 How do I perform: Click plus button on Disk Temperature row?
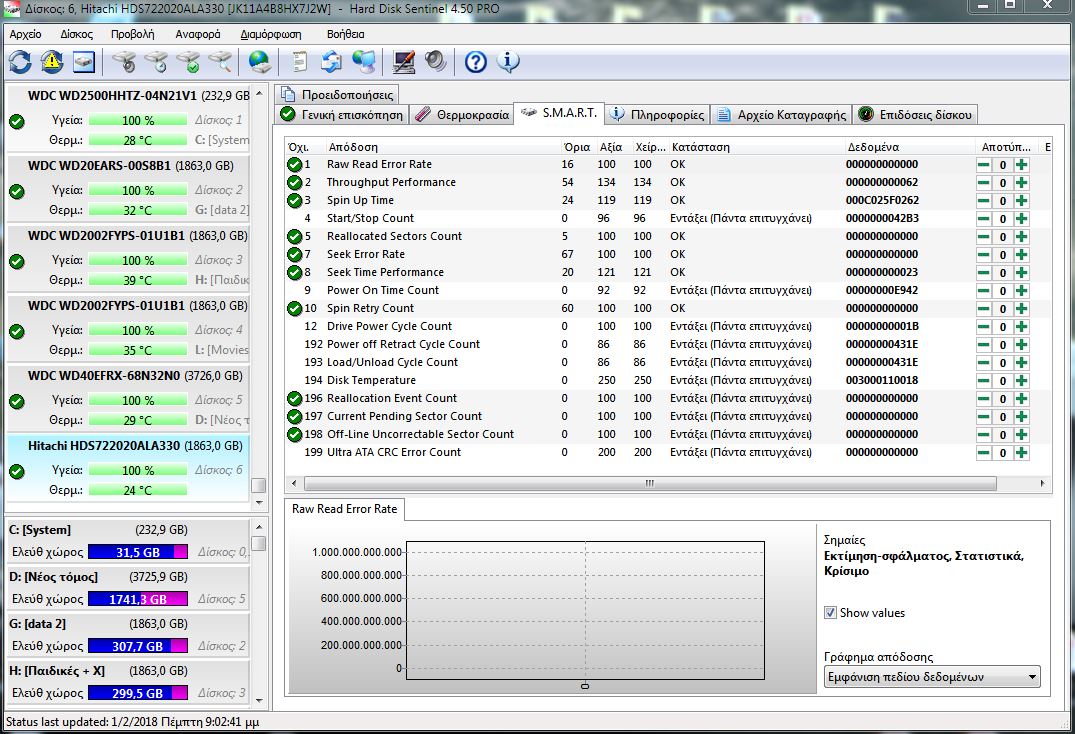pos(1022,380)
